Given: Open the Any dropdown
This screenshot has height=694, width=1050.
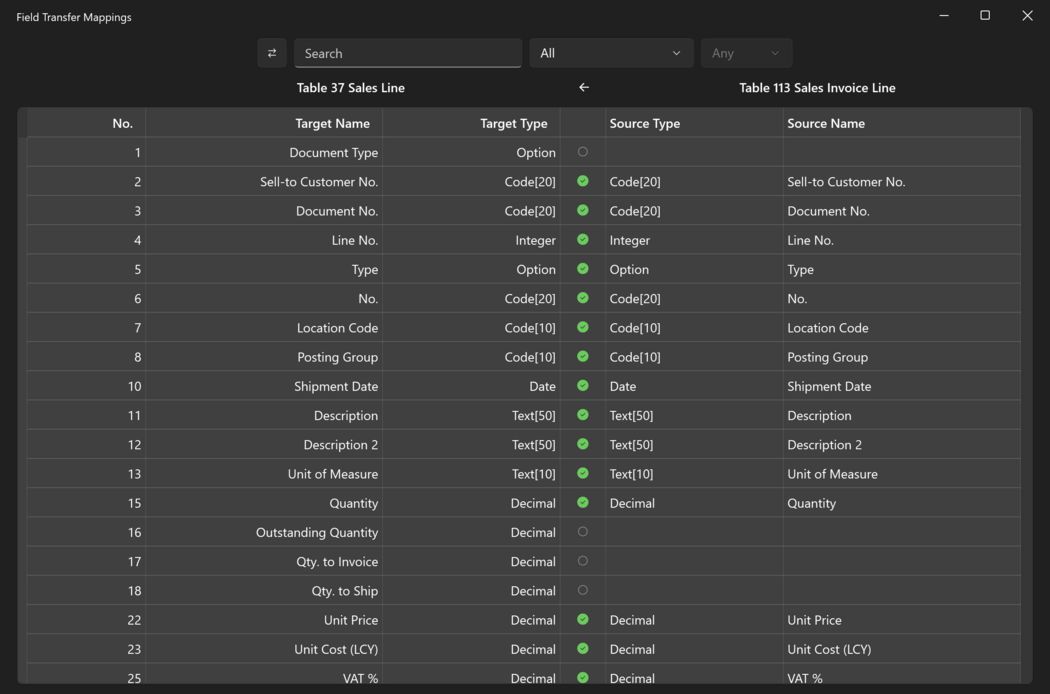Looking at the screenshot, I should 746,53.
